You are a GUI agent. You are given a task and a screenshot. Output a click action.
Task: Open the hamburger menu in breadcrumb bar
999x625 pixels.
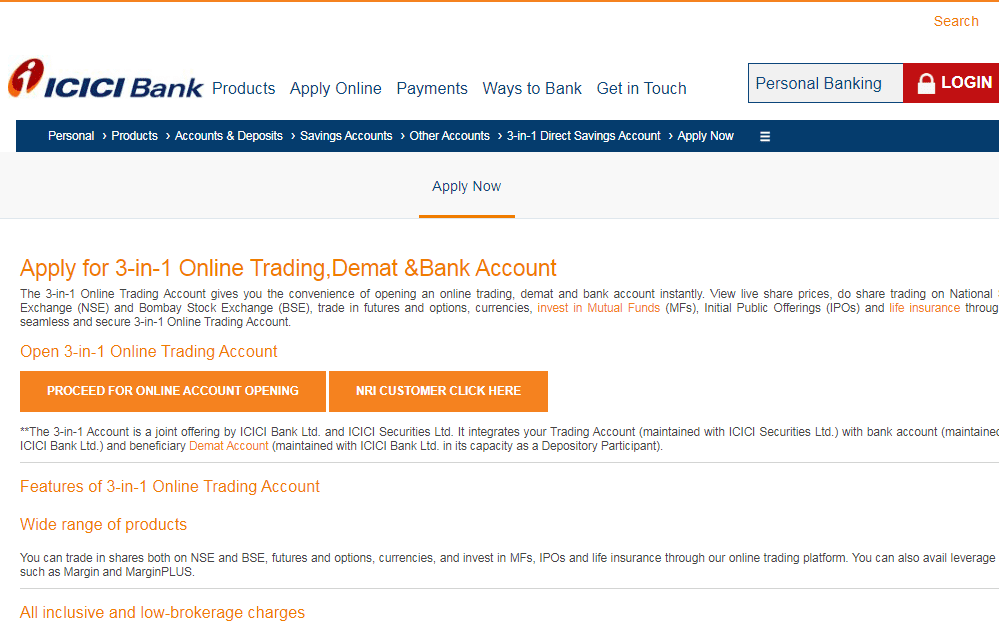click(765, 136)
